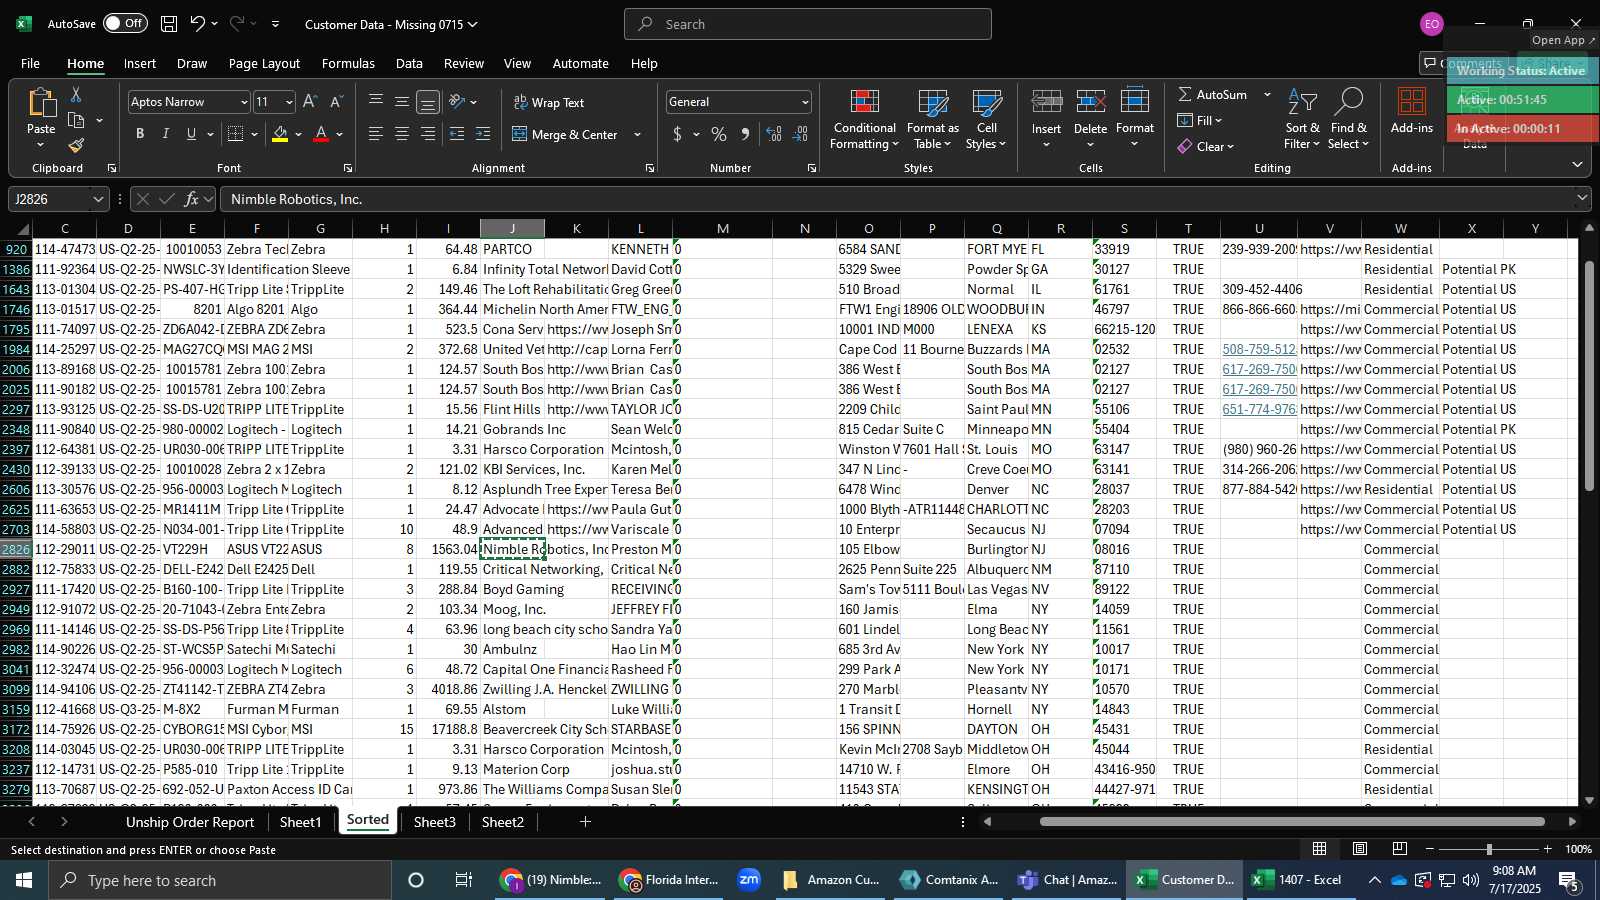Toggle the AutoSave switch

pyautogui.click(x=125, y=23)
